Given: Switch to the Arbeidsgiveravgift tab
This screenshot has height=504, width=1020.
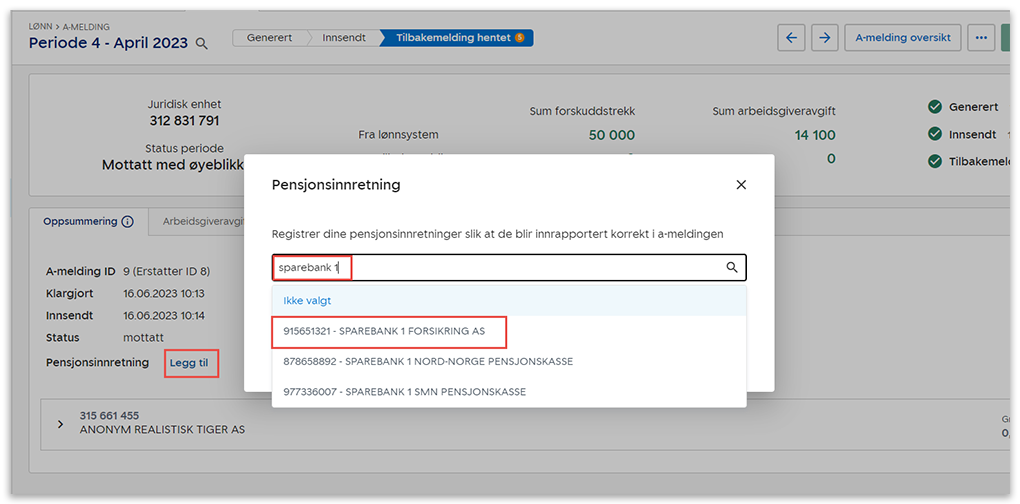Looking at the screenshot, I should 200,222.
